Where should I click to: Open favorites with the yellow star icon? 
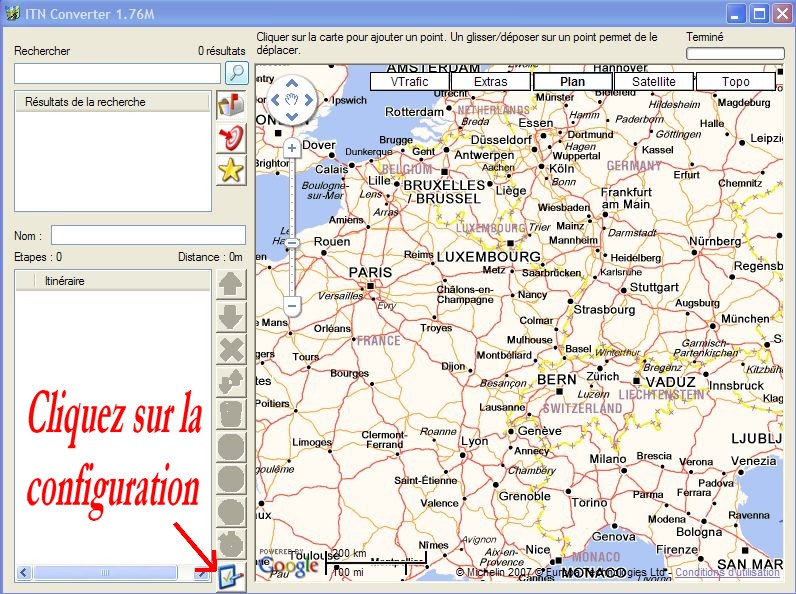click(x=231, y=170)
